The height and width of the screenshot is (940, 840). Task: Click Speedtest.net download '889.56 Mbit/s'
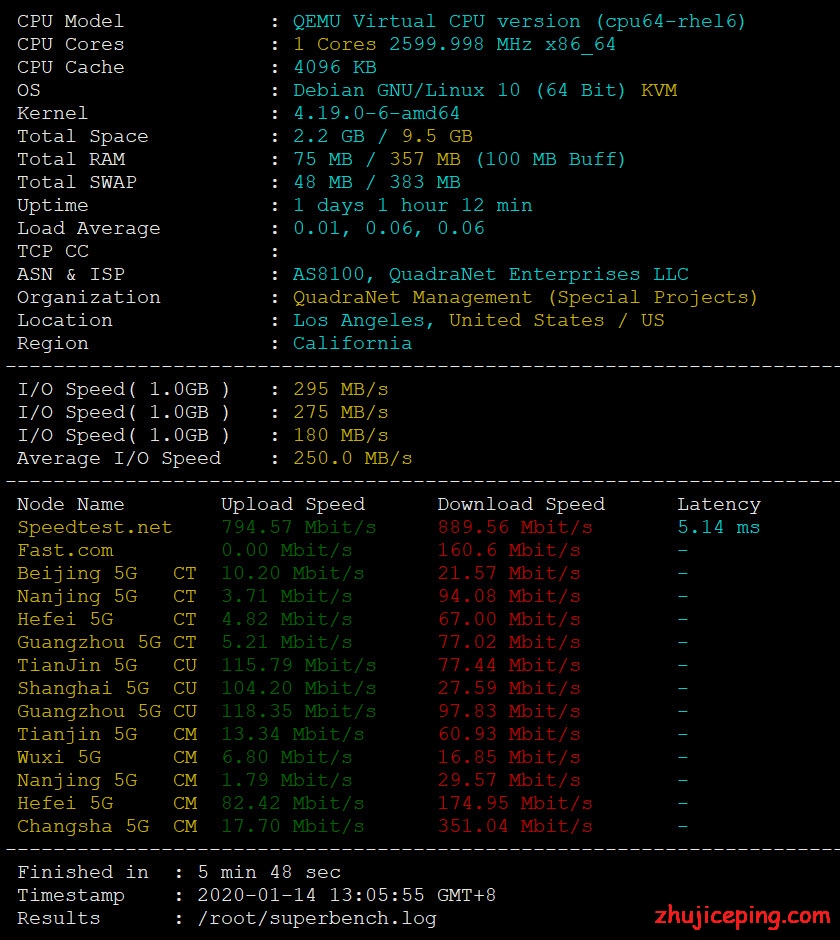pos(515,528)
